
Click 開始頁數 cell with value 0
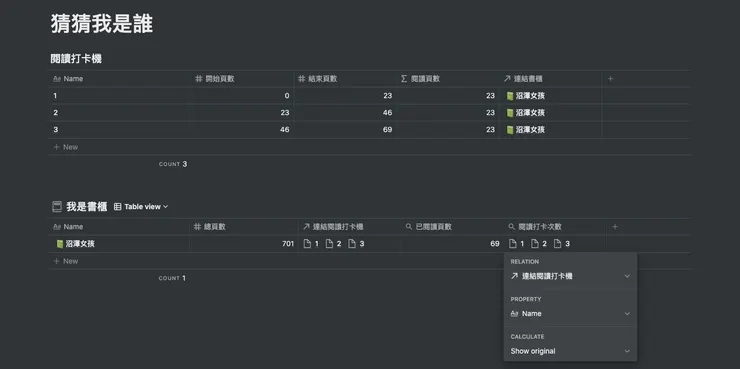[x=242, y=96]
